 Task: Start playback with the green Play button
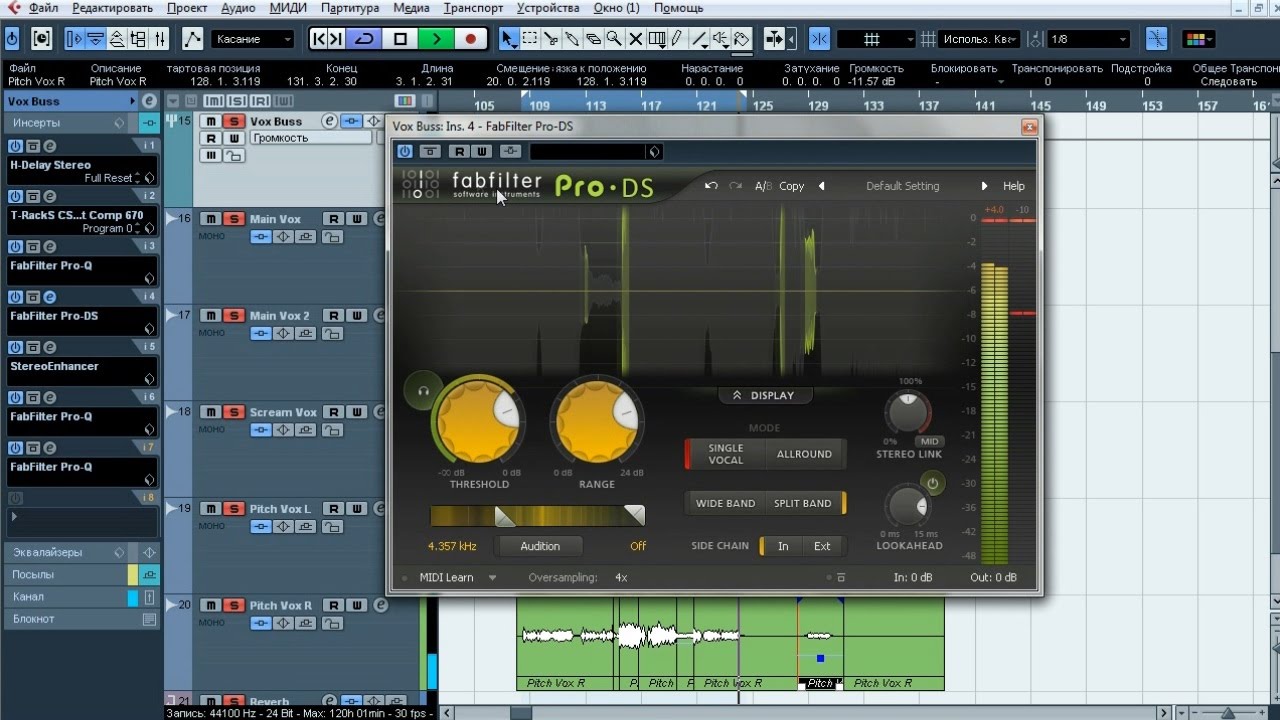point(436,39)
